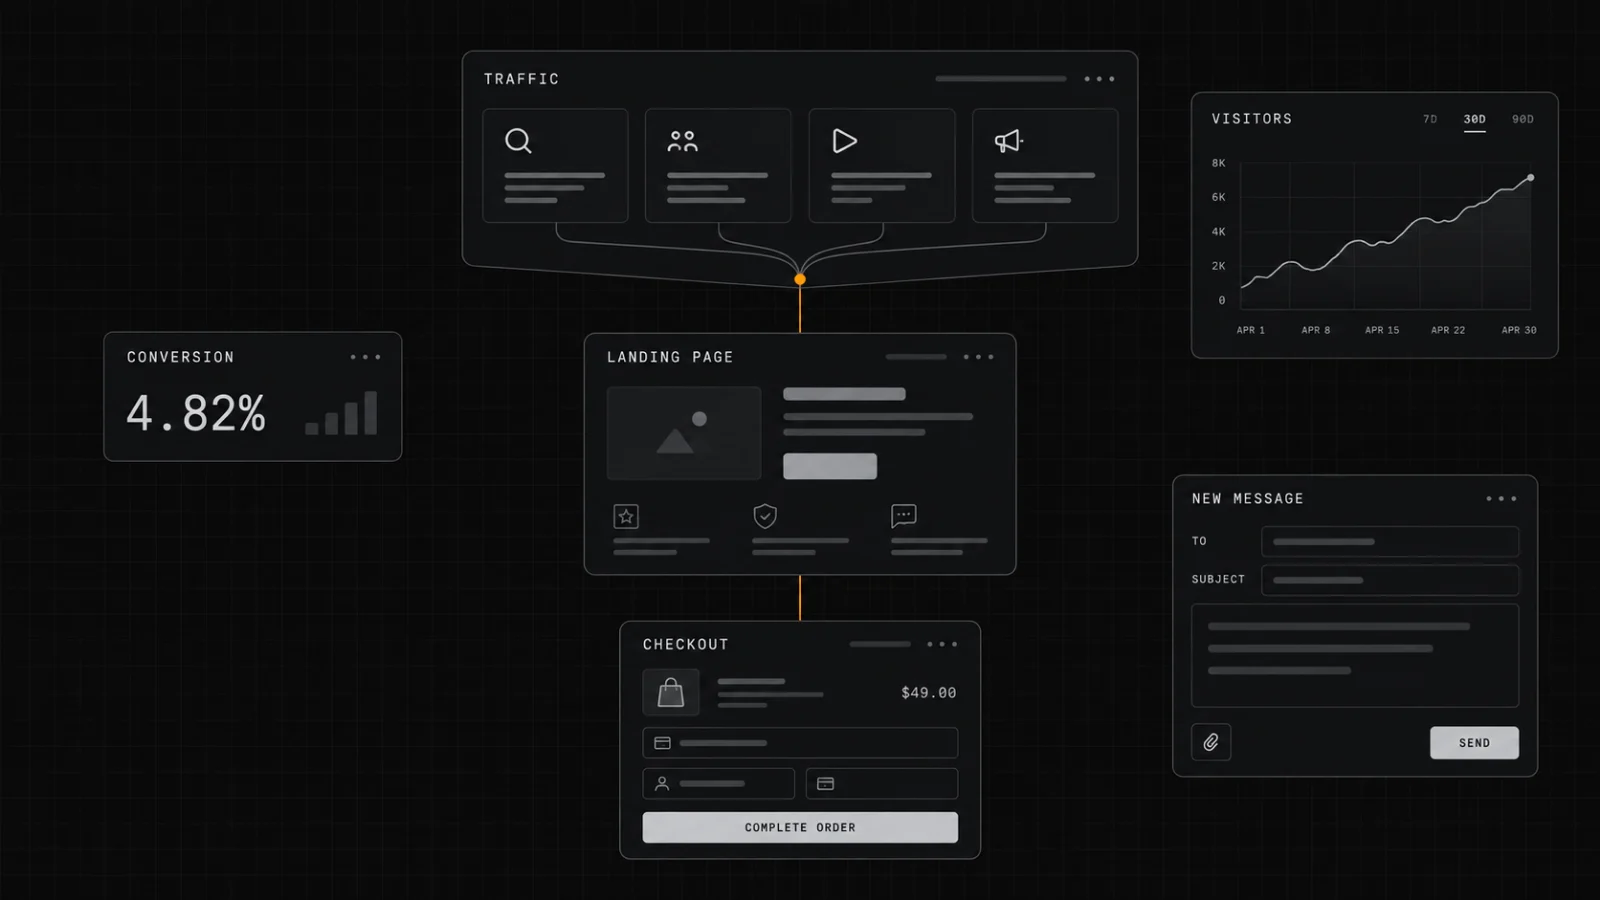Click the play video icon in Traffic
The image size is (1600, 900).
point(845,141)
